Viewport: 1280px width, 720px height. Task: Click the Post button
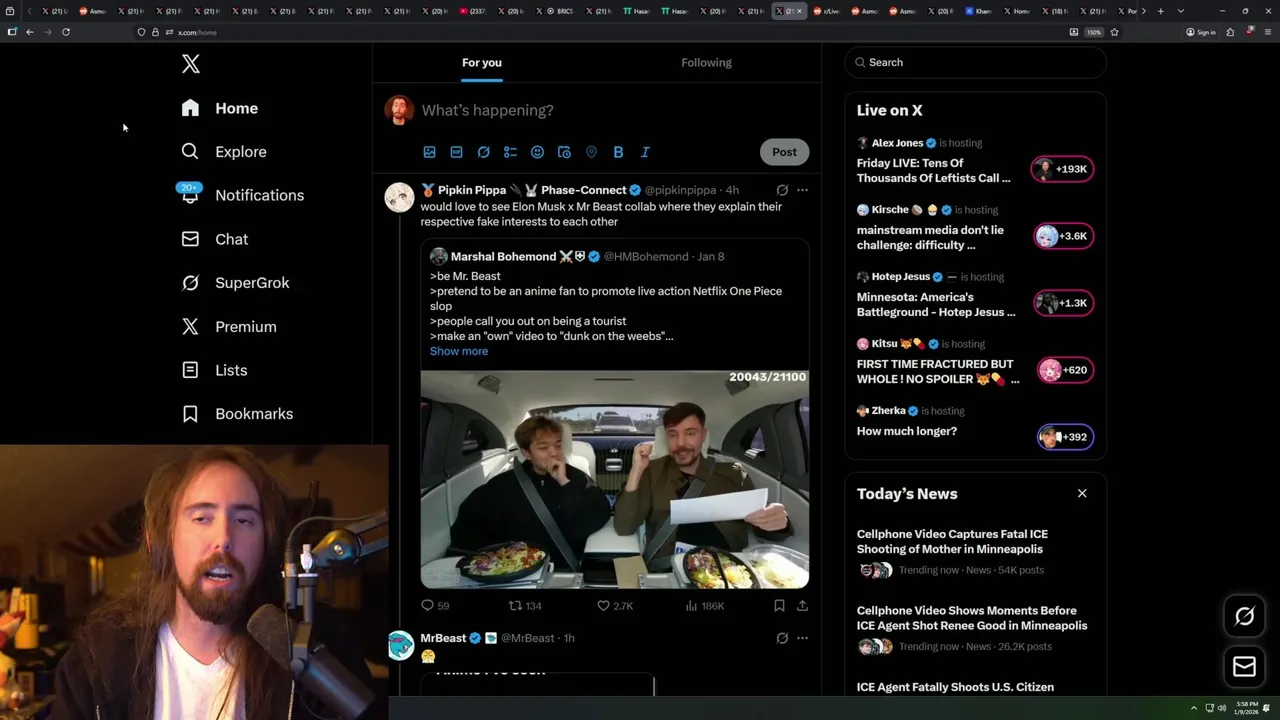(x=784, y=152)
